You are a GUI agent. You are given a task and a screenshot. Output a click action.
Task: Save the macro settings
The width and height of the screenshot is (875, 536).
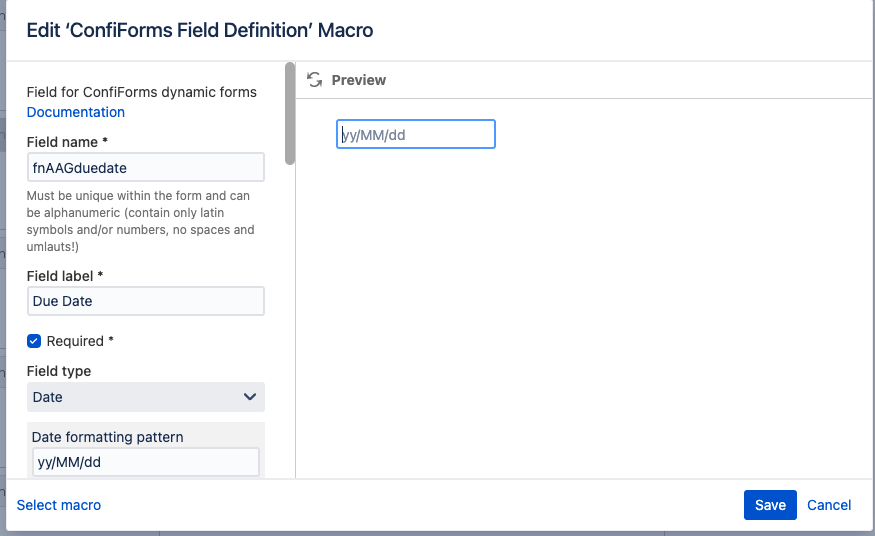click(770, 505)
